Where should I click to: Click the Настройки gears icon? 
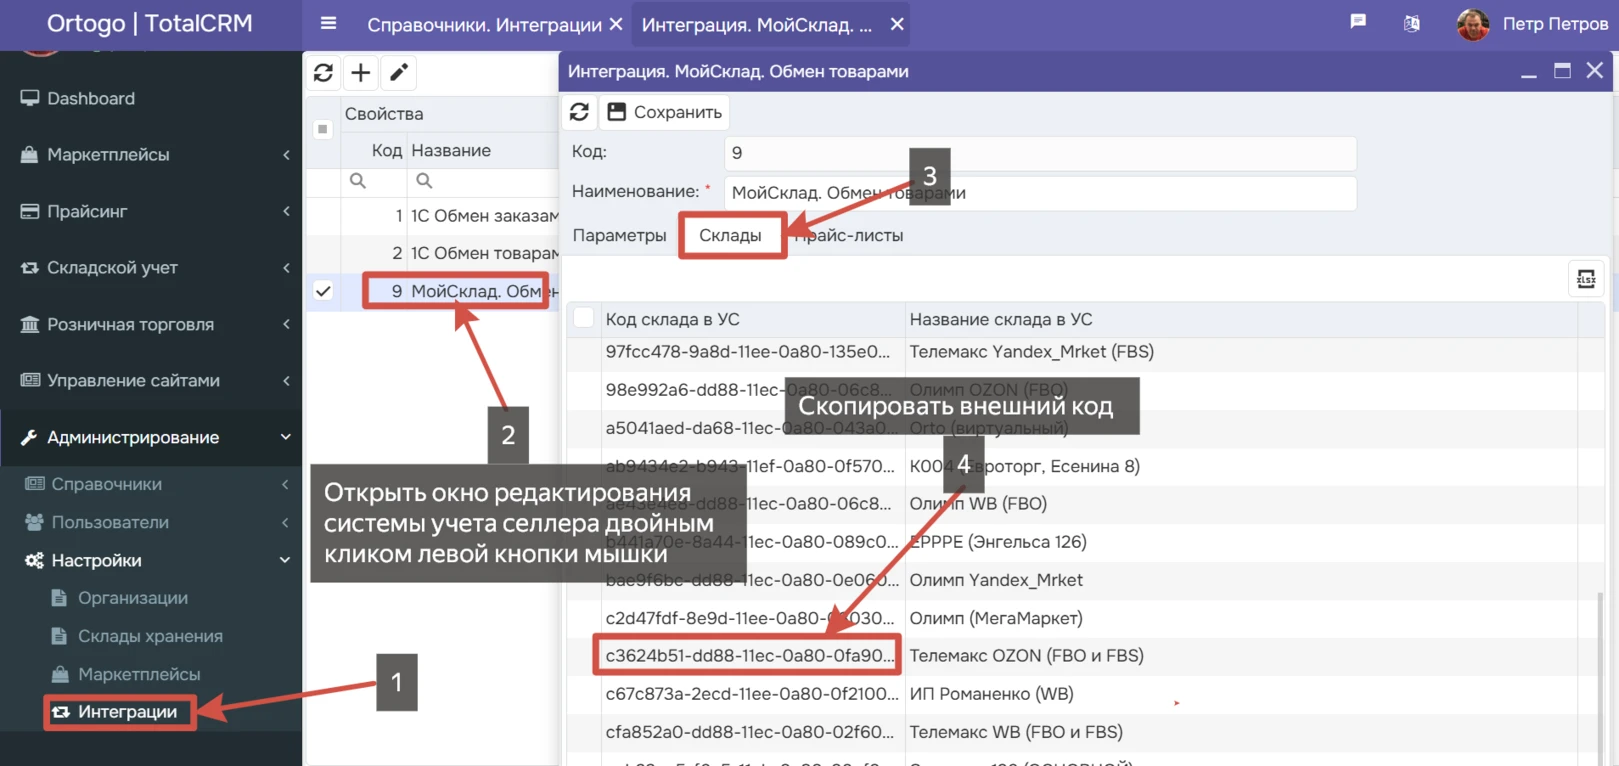[x=34, y=561]
